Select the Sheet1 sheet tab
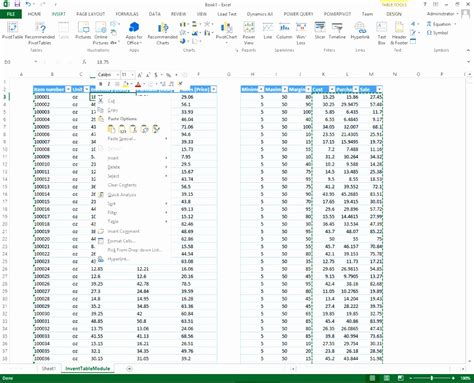 coord(48,368)
